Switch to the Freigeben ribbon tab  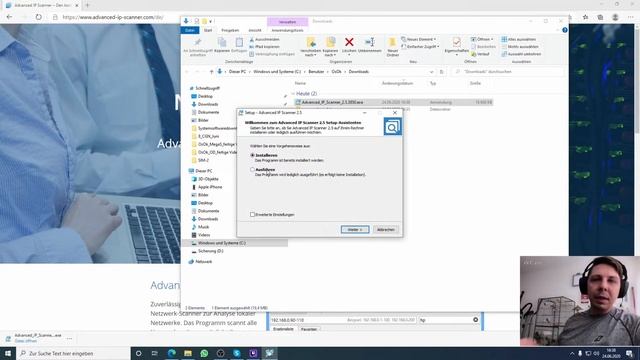point(230,30)
